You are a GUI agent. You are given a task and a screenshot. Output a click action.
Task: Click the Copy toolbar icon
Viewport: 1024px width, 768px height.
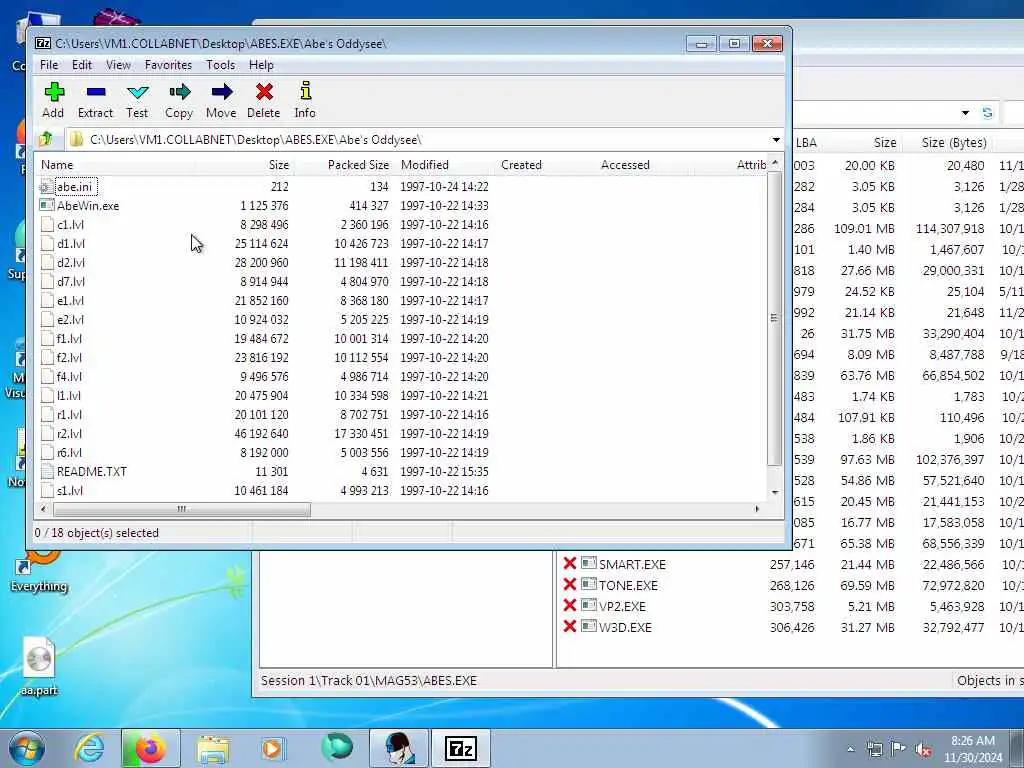pos(179,91)
